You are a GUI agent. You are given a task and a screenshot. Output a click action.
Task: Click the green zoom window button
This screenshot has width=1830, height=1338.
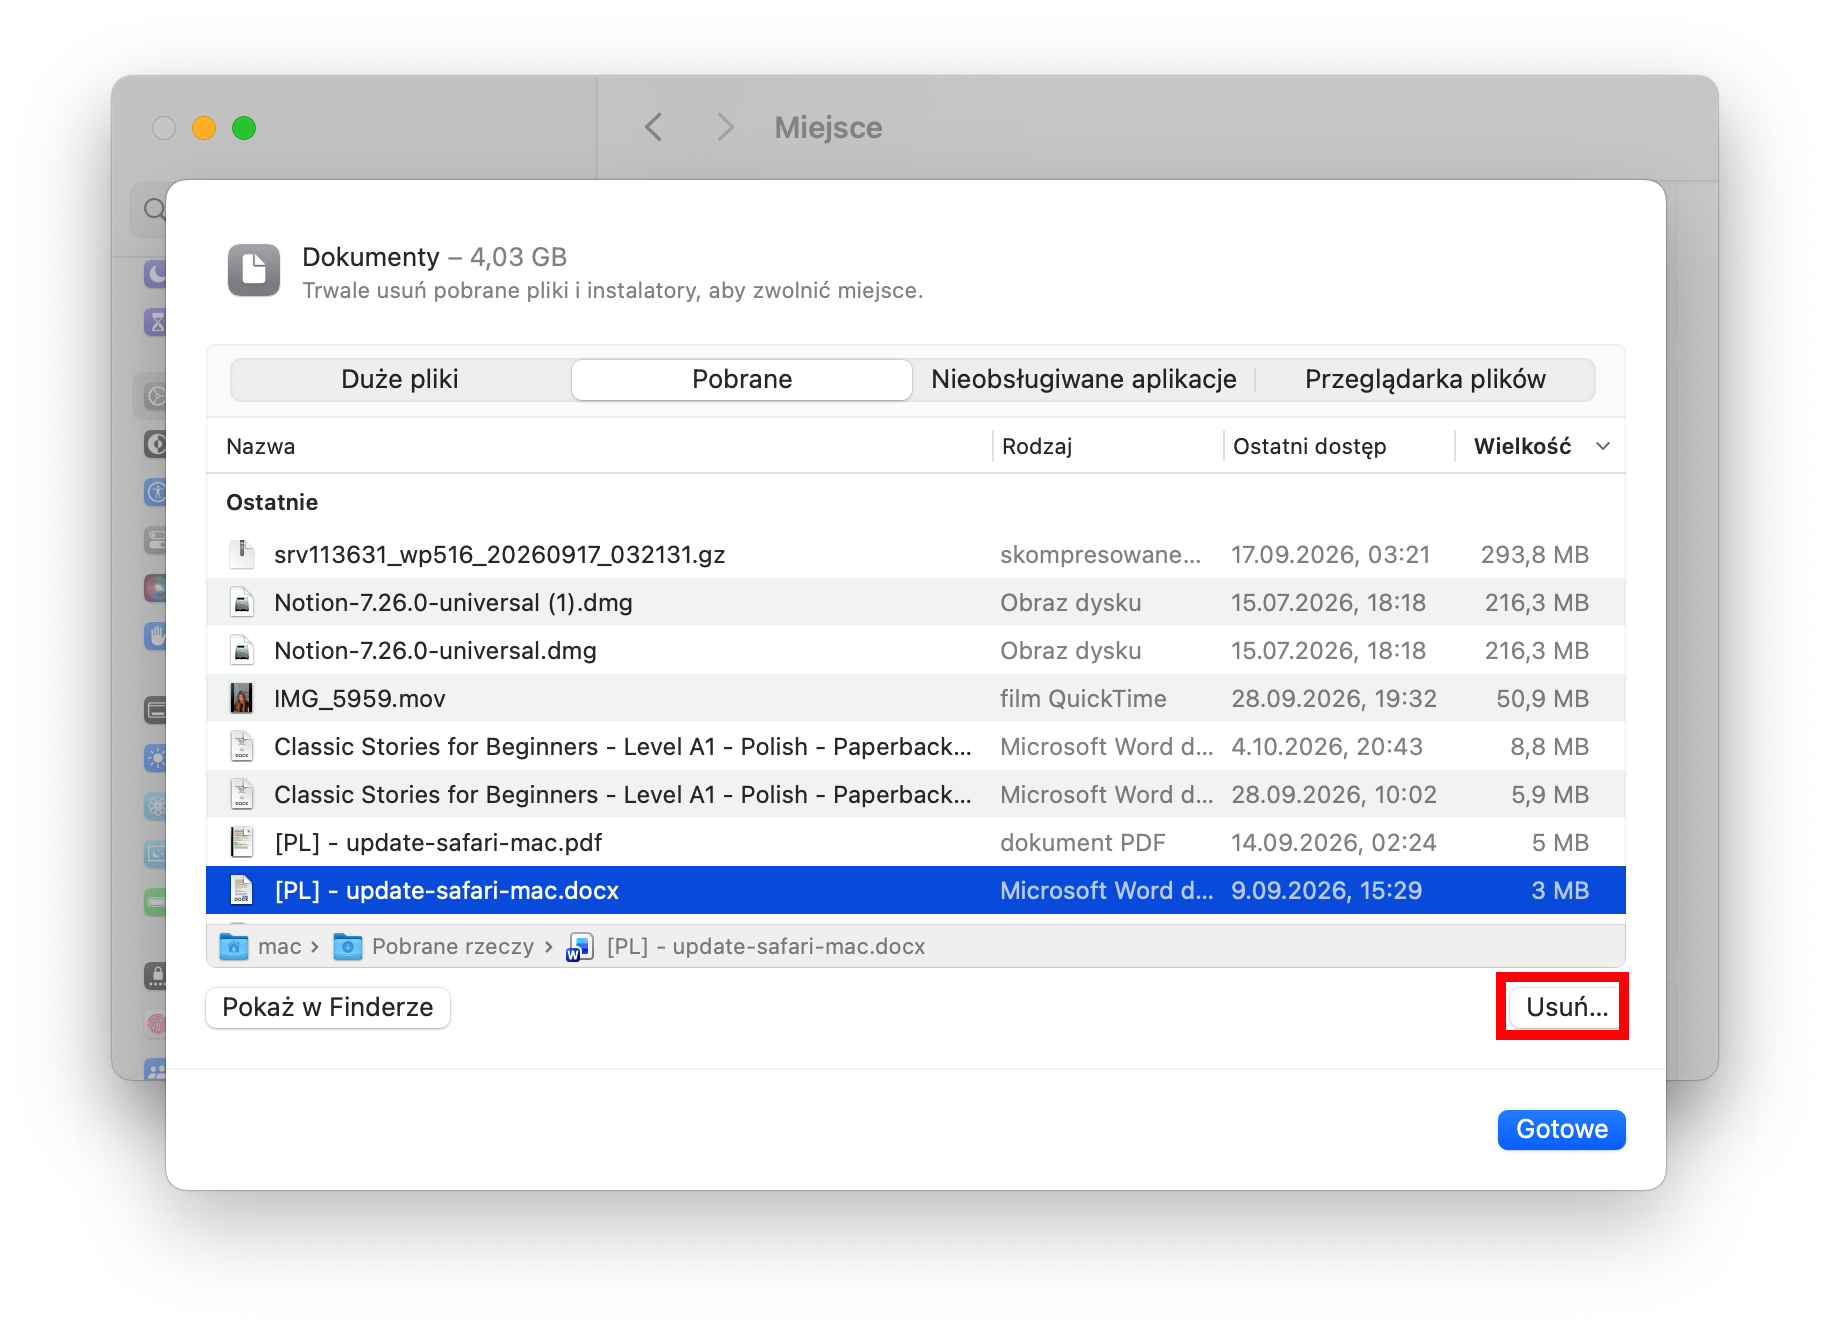click(x=244, y=128)
